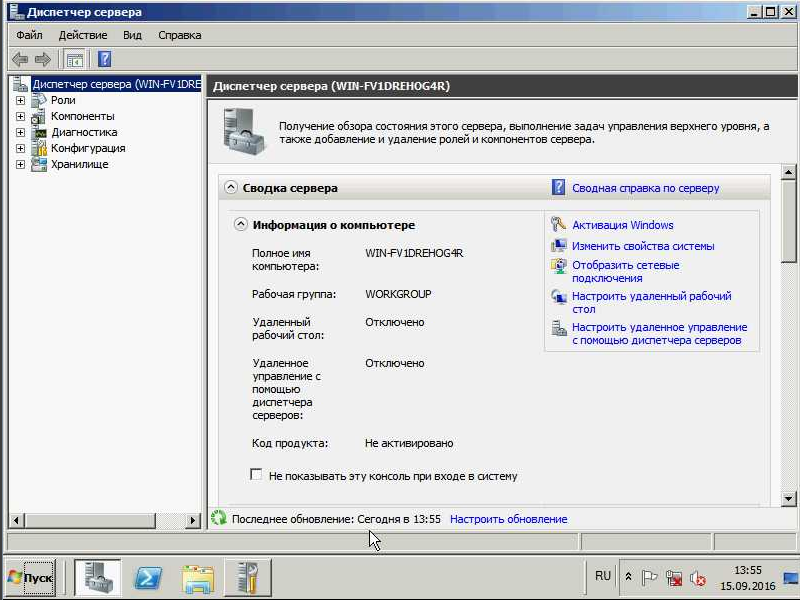
Task: Click the RU language indicator
Action: click(x=603, y=576)
